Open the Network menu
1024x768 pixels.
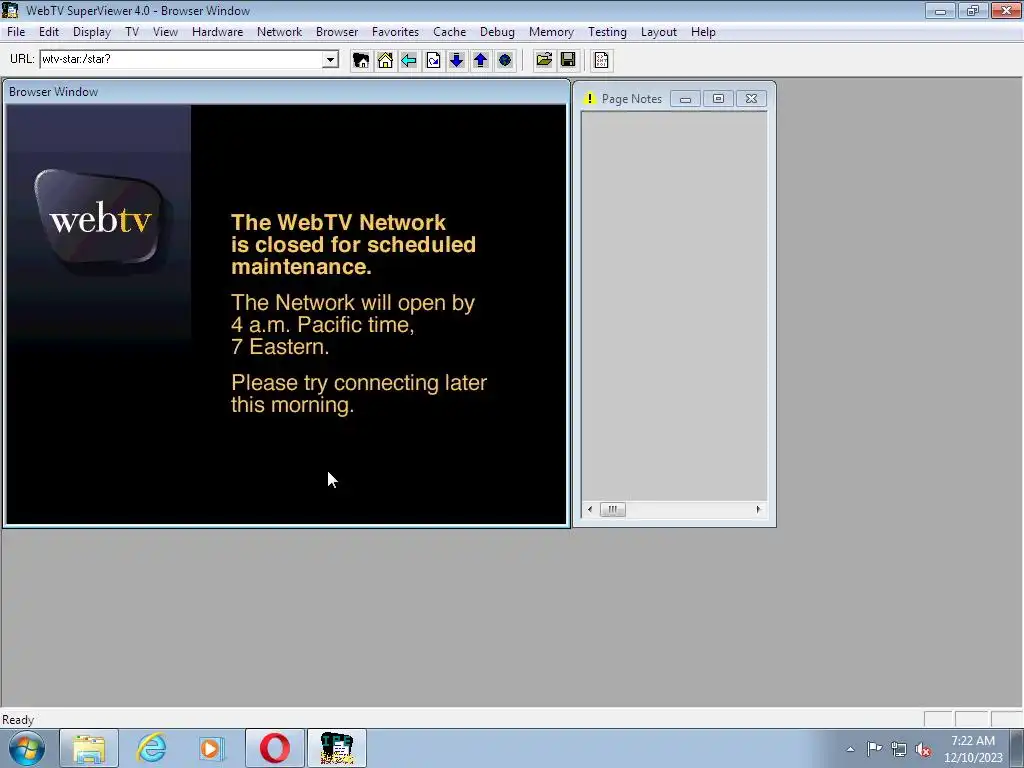[280, 32]
